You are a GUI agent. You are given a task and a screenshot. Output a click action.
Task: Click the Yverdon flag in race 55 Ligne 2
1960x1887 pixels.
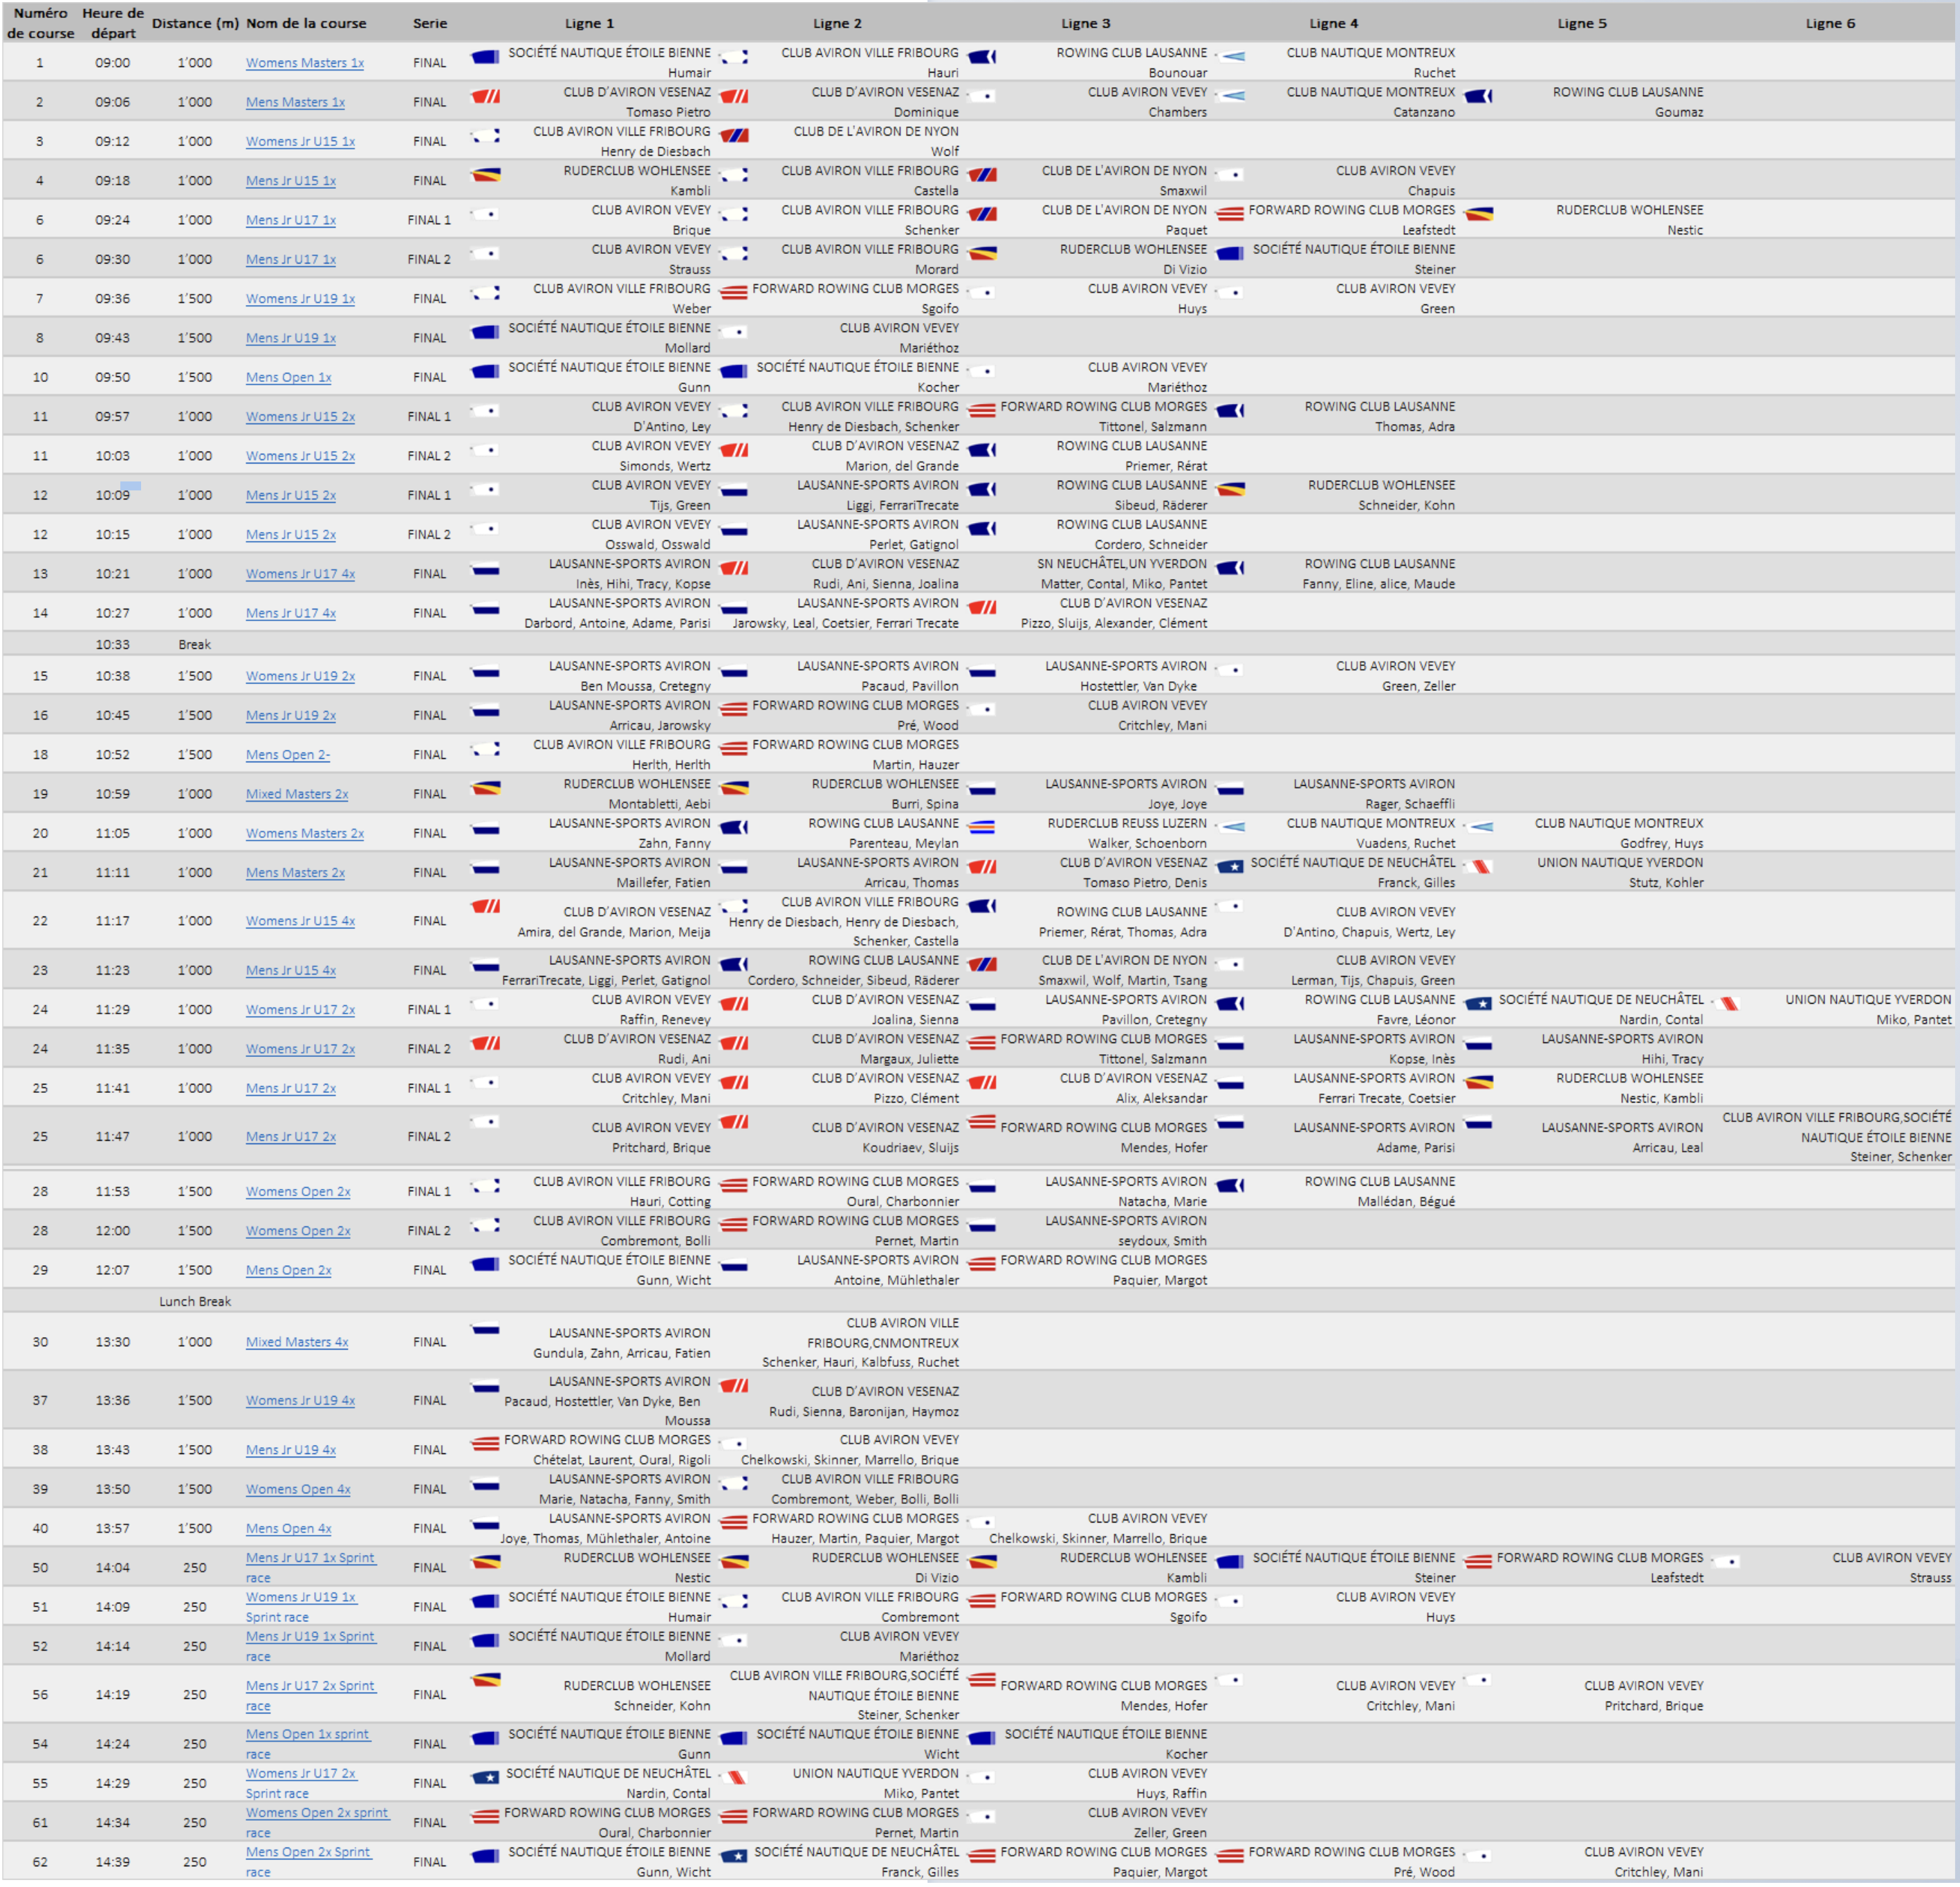[x=733, y=1778]
